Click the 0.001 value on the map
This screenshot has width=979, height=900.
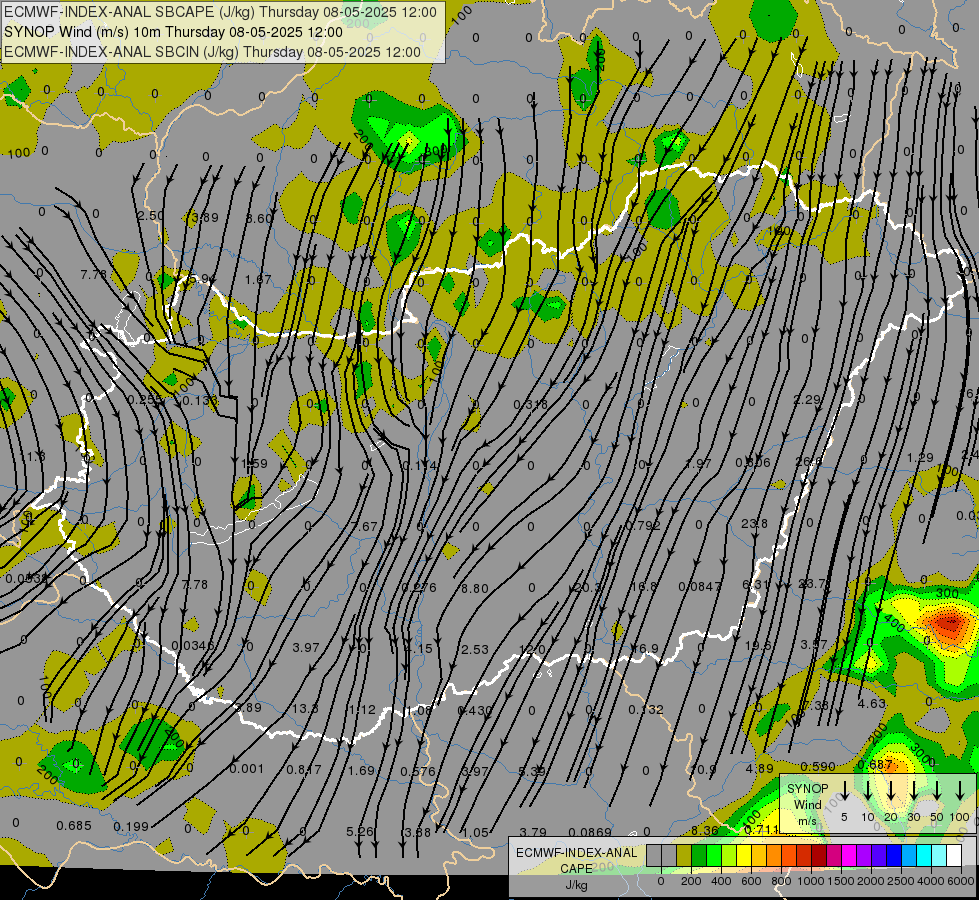247,768
